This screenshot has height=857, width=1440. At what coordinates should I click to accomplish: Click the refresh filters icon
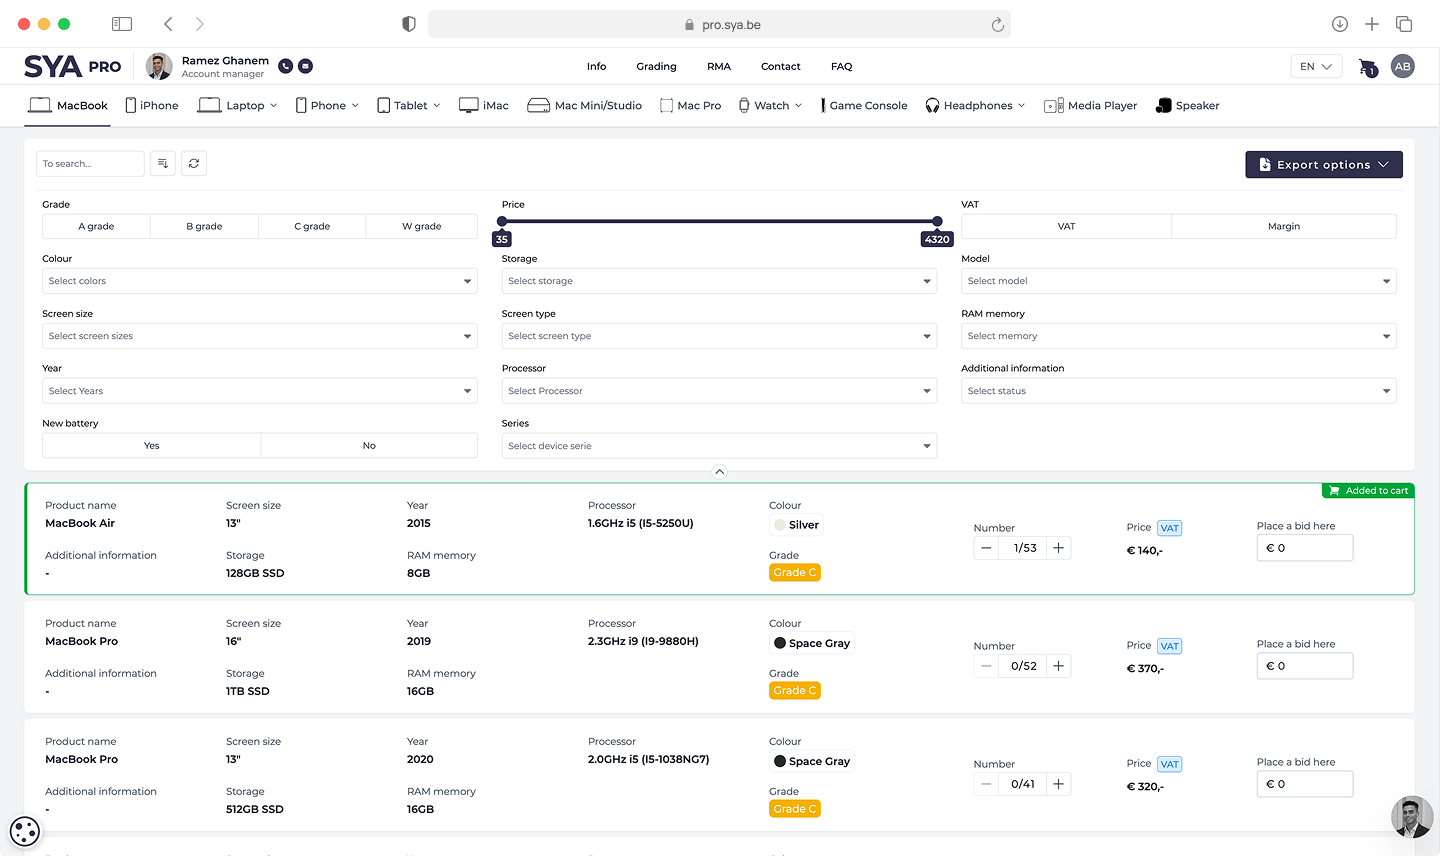(x=194, y=163)
